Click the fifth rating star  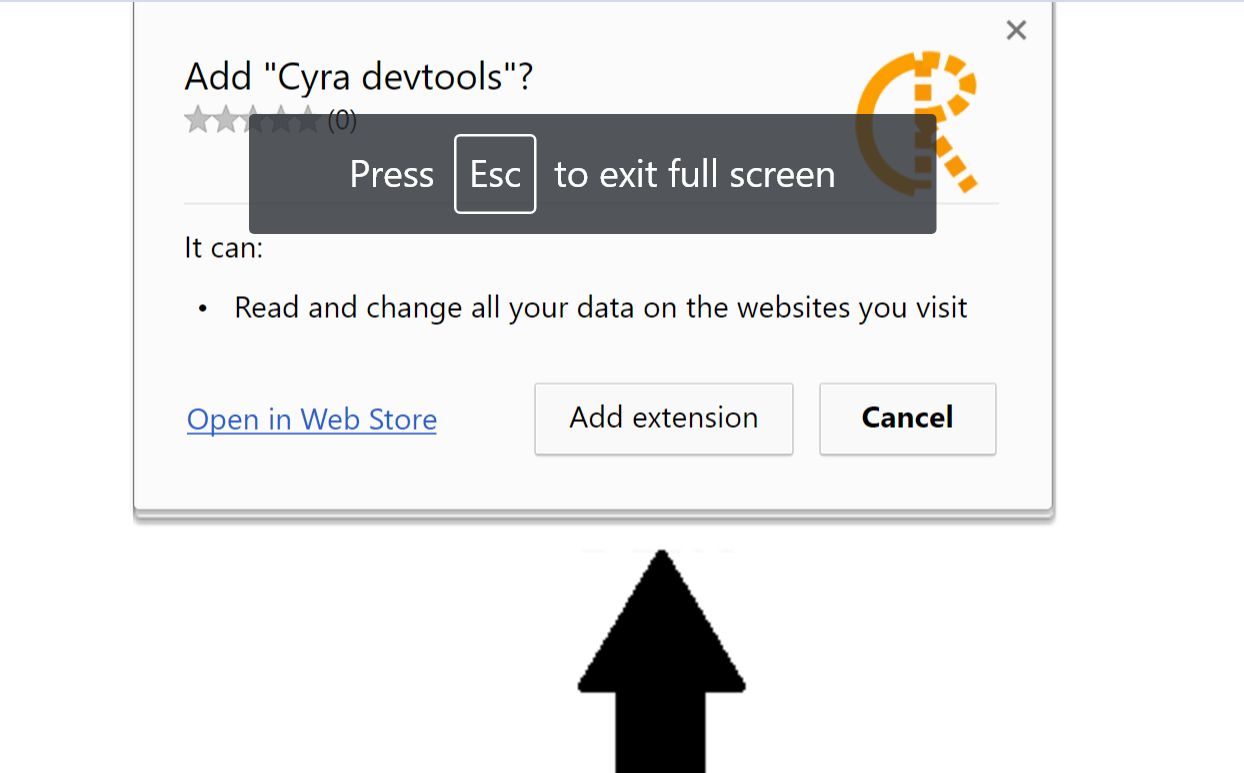(x=308, y=109)
